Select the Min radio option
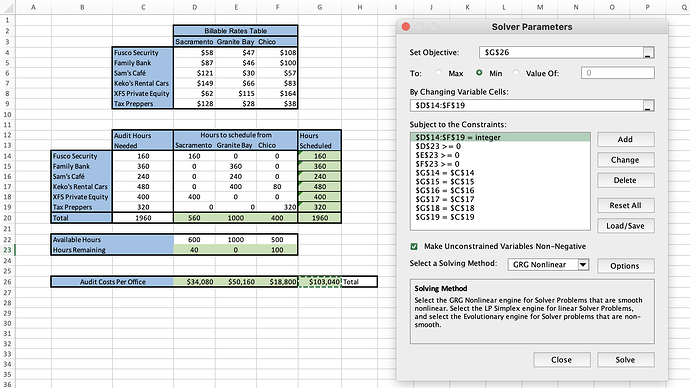This screenshot has height=388, width=690. click(479, 73)
